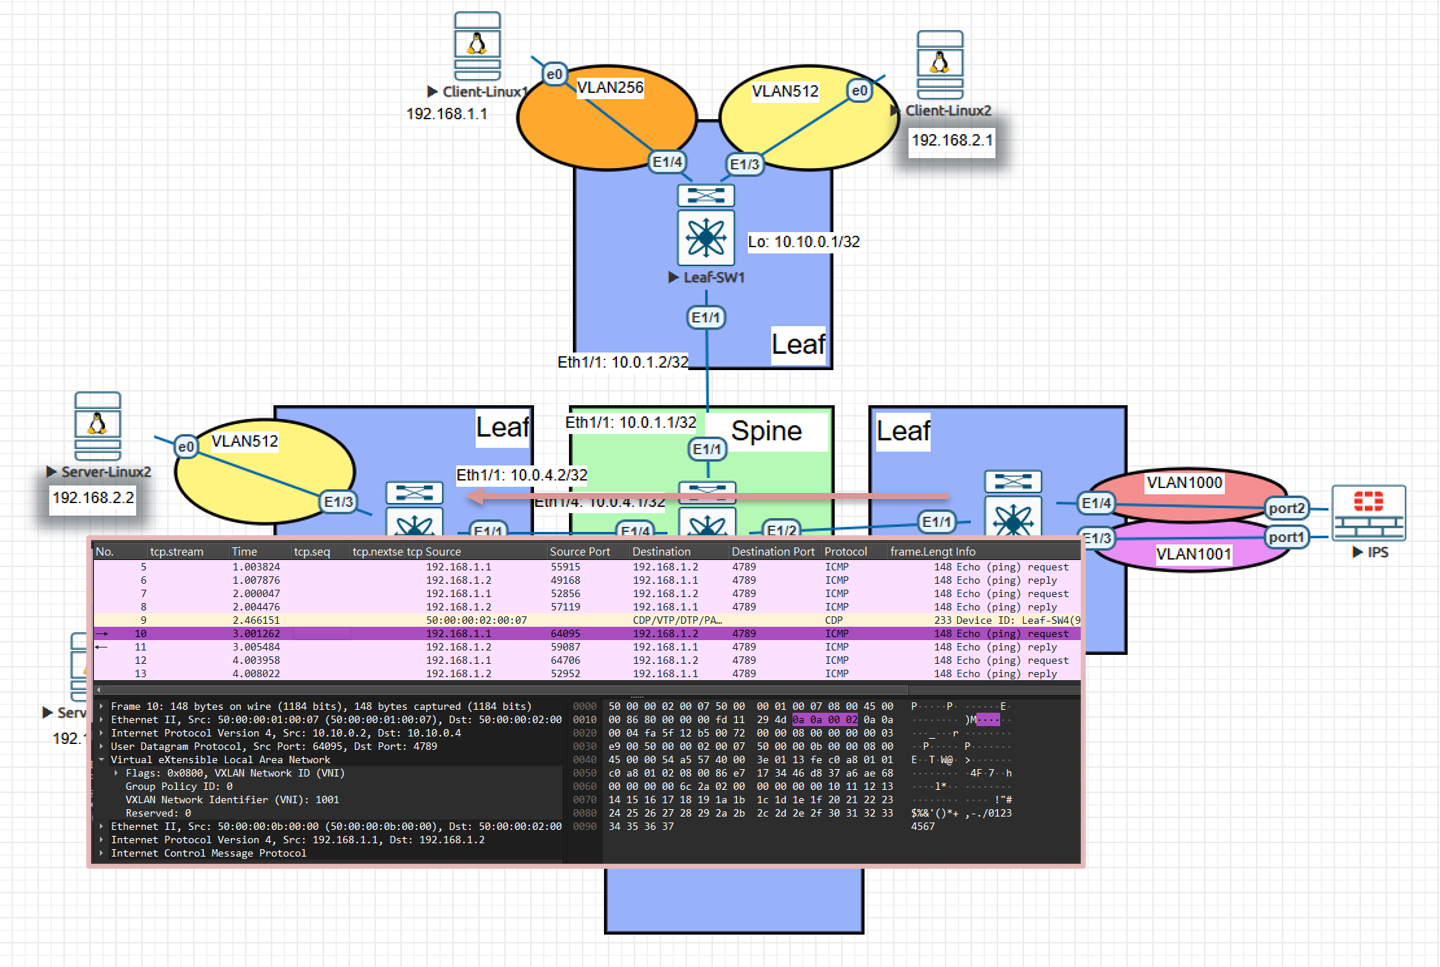Expand the VXLAN Flags 0x0800 subtree
Screen dimensions: 1440x967
pyautogui.click(x=117, y=773)
